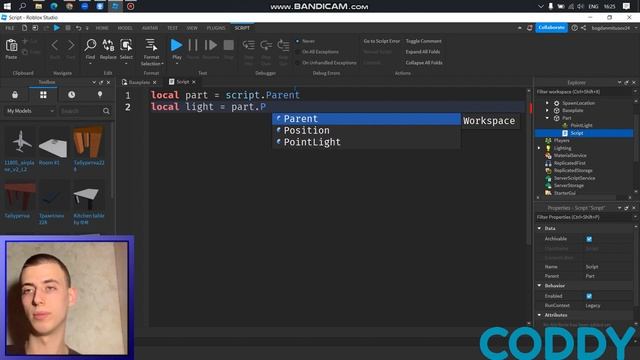The image size is (640, 360).
Task: Click the Format Selection icon
Action: click(151, 46)
